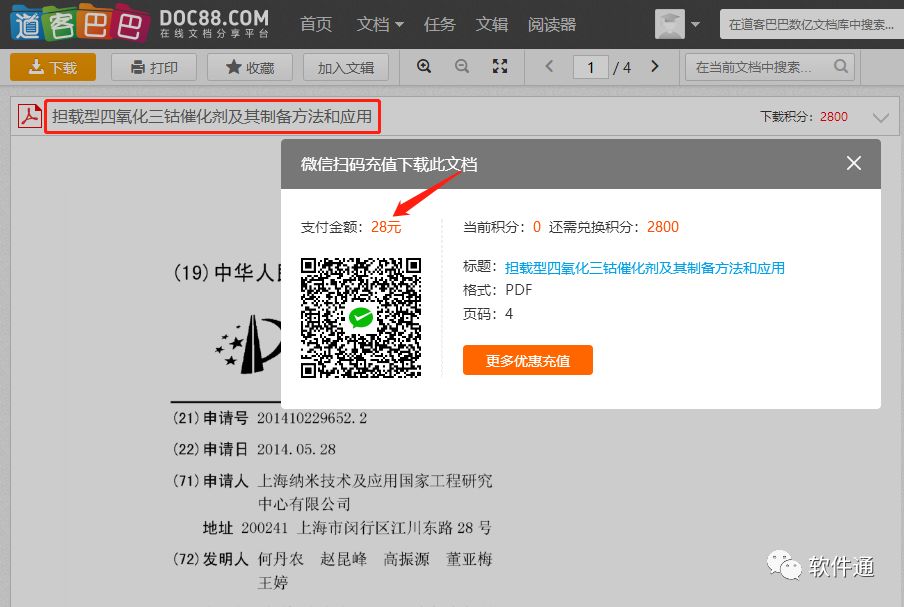The height and width of the screenshot is (607, 904).
Task: Click the 加入文辑 button
Action: point(345,67)
